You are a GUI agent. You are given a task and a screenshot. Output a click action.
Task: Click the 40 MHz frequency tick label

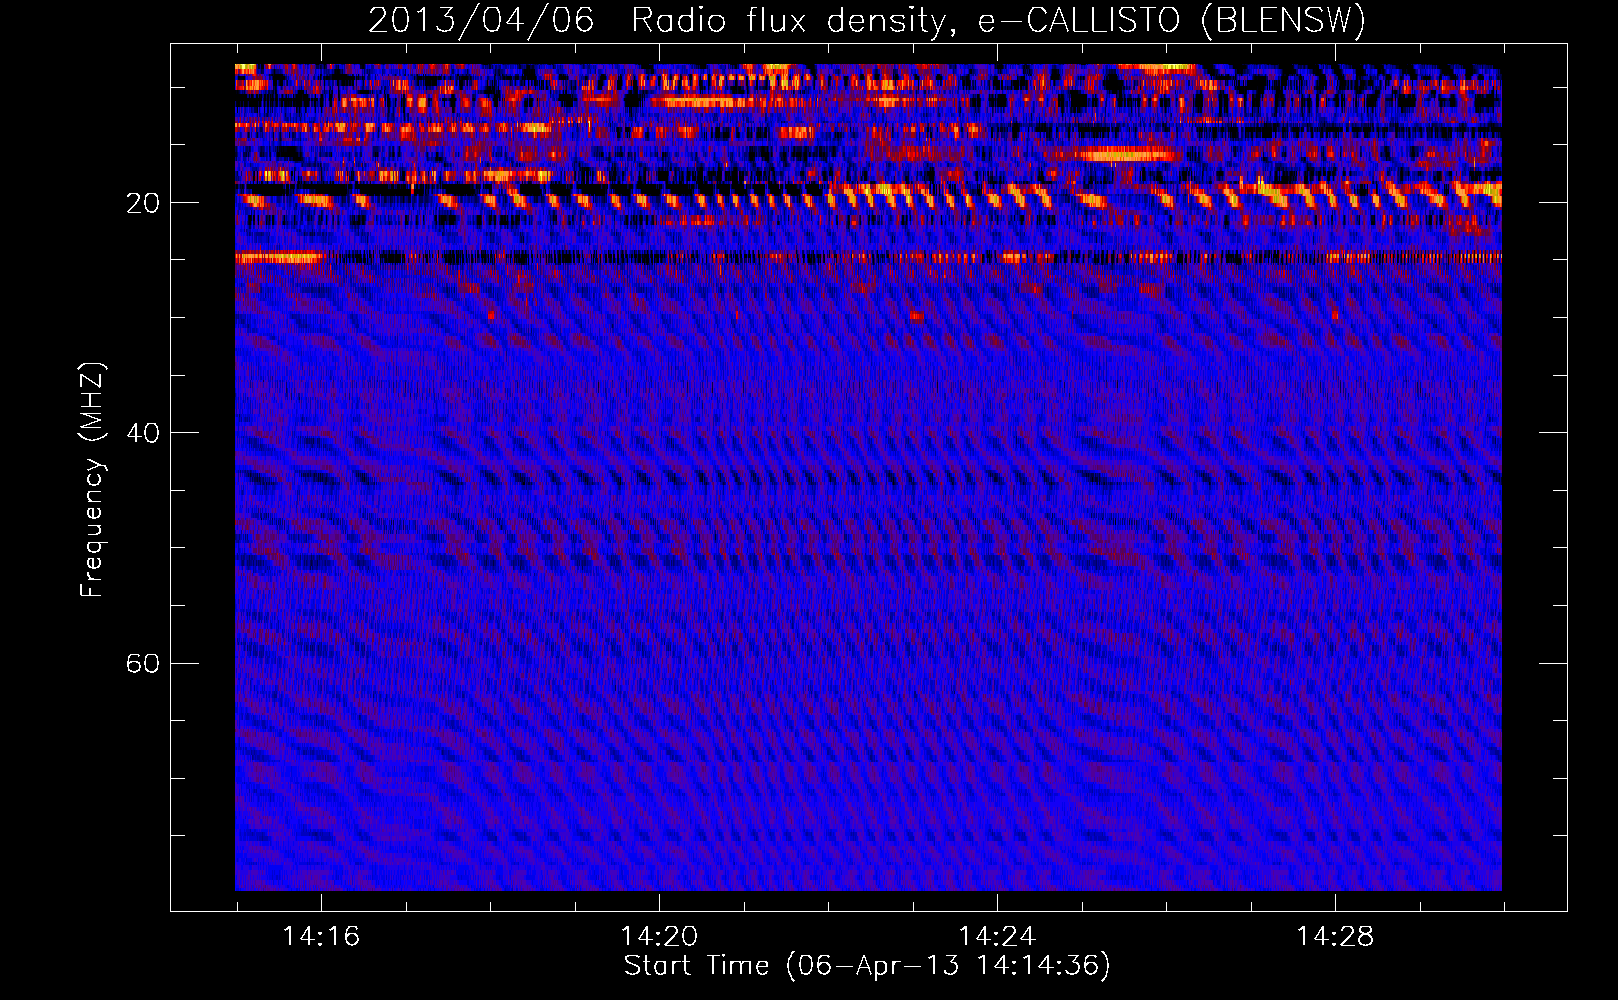pyautogui.click(x=143, y=434)
